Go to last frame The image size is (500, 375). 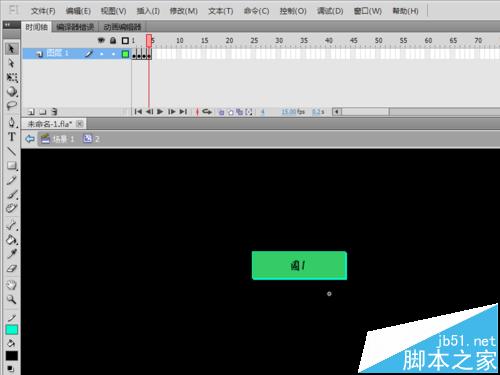183,111
